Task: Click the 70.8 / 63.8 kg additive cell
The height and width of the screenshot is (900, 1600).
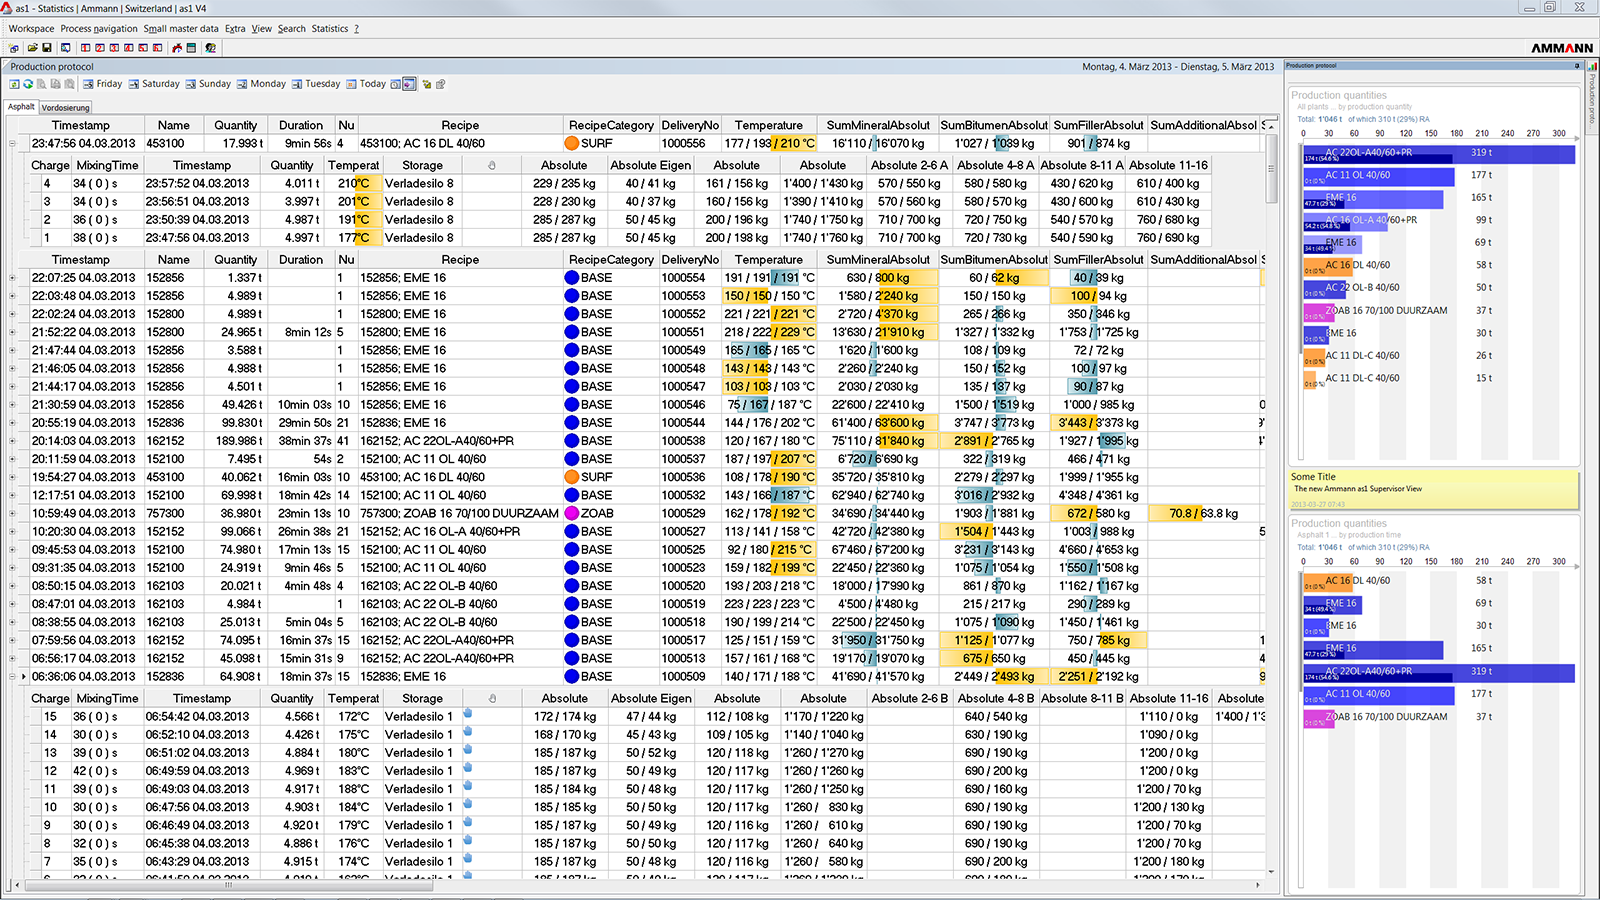Action: point(1204,513)
